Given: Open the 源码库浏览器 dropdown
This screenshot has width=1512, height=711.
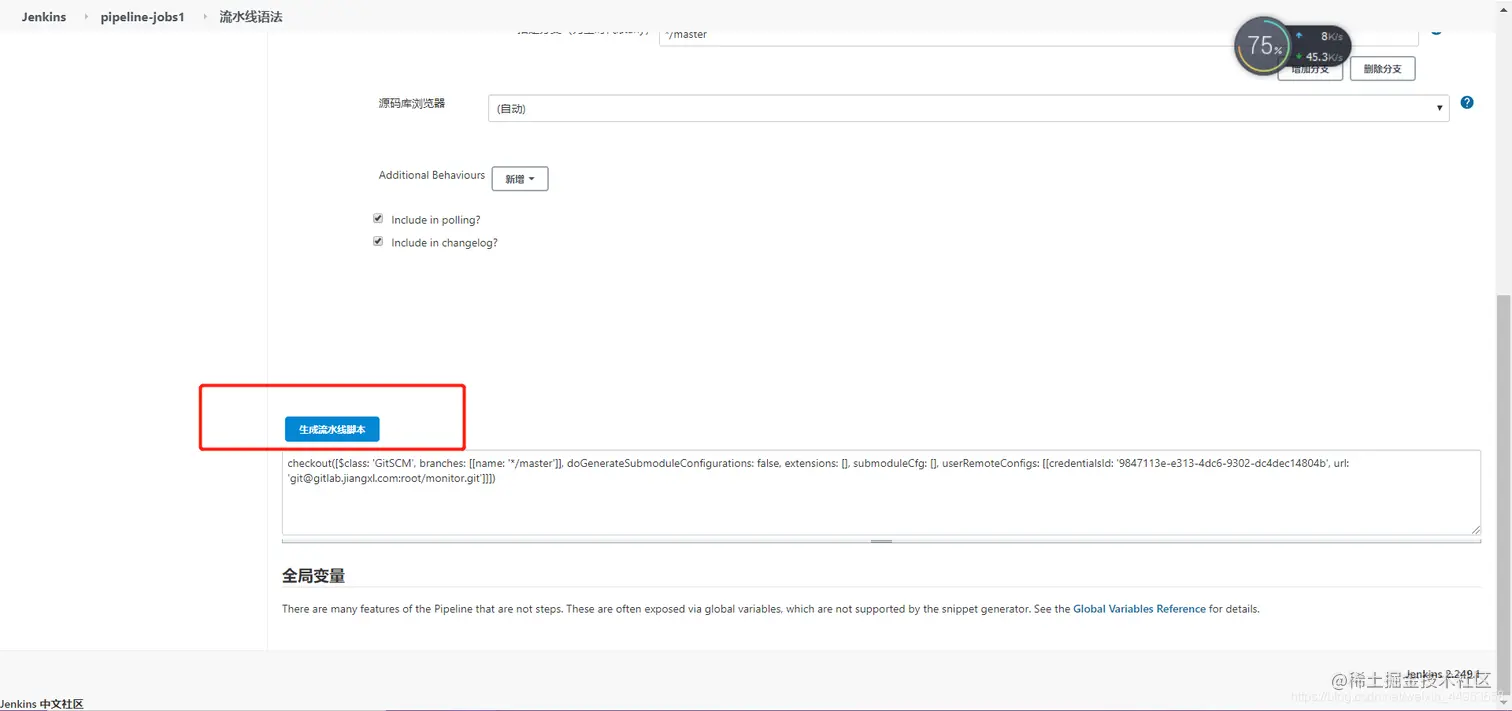Looking at the screenshot, I should (968, 108).
